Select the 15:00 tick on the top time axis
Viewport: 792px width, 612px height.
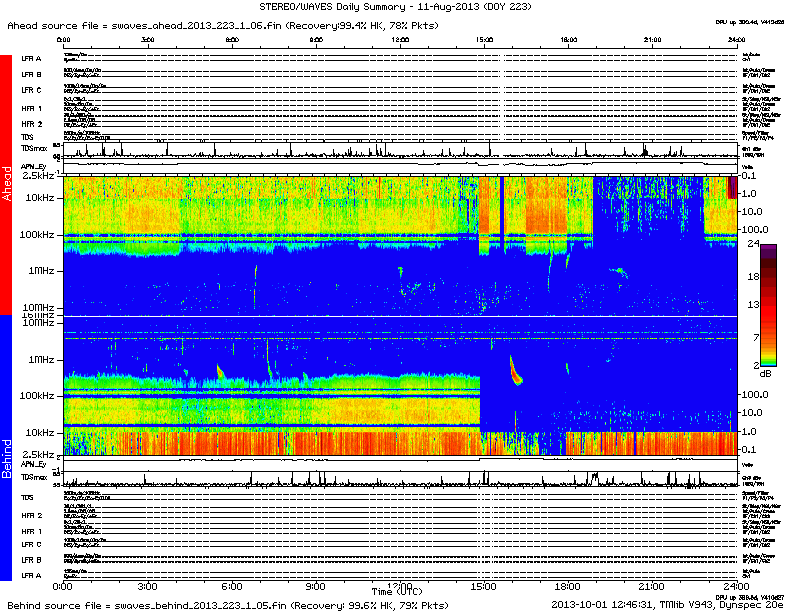[485, 40]
